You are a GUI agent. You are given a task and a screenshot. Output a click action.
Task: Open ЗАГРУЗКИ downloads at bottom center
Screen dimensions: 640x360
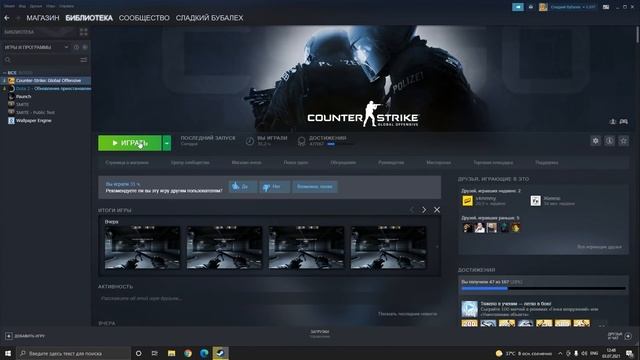tap(320, 334)
